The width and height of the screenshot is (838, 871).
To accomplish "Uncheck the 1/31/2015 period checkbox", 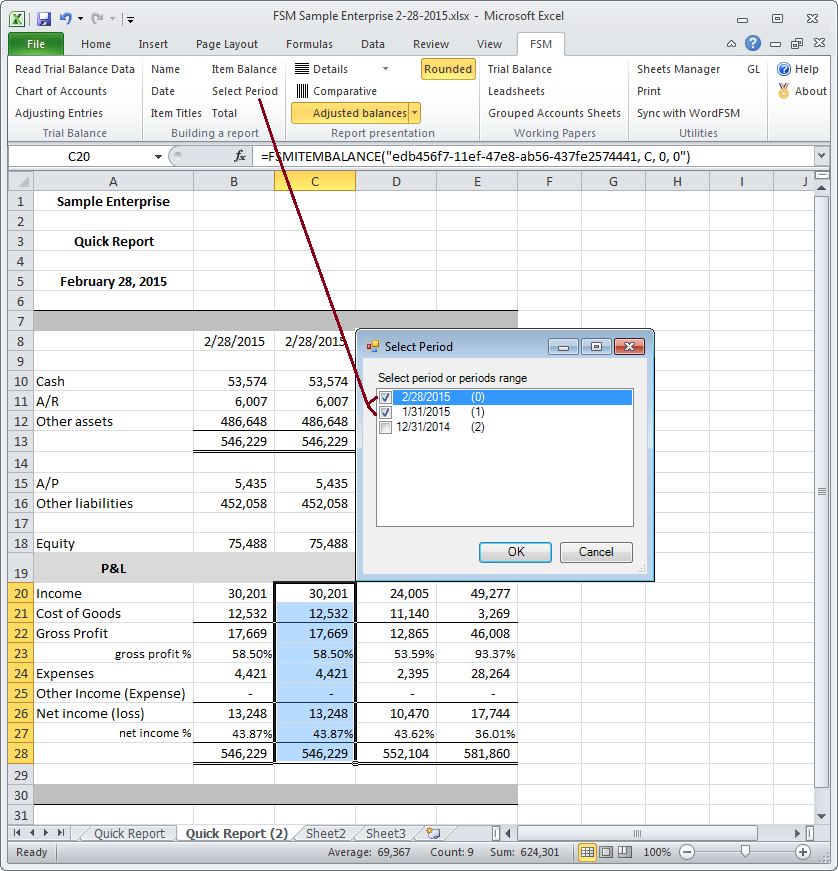I will (x=386, y=412).
